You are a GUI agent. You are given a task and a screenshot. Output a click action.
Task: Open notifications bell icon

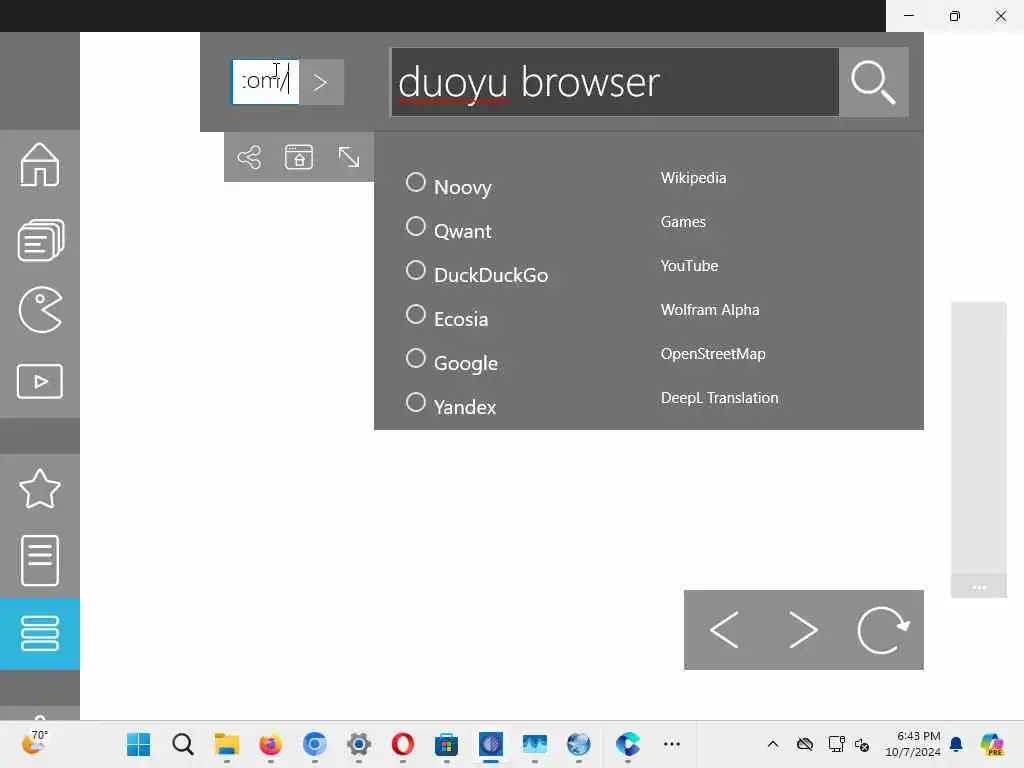[956, 744]
